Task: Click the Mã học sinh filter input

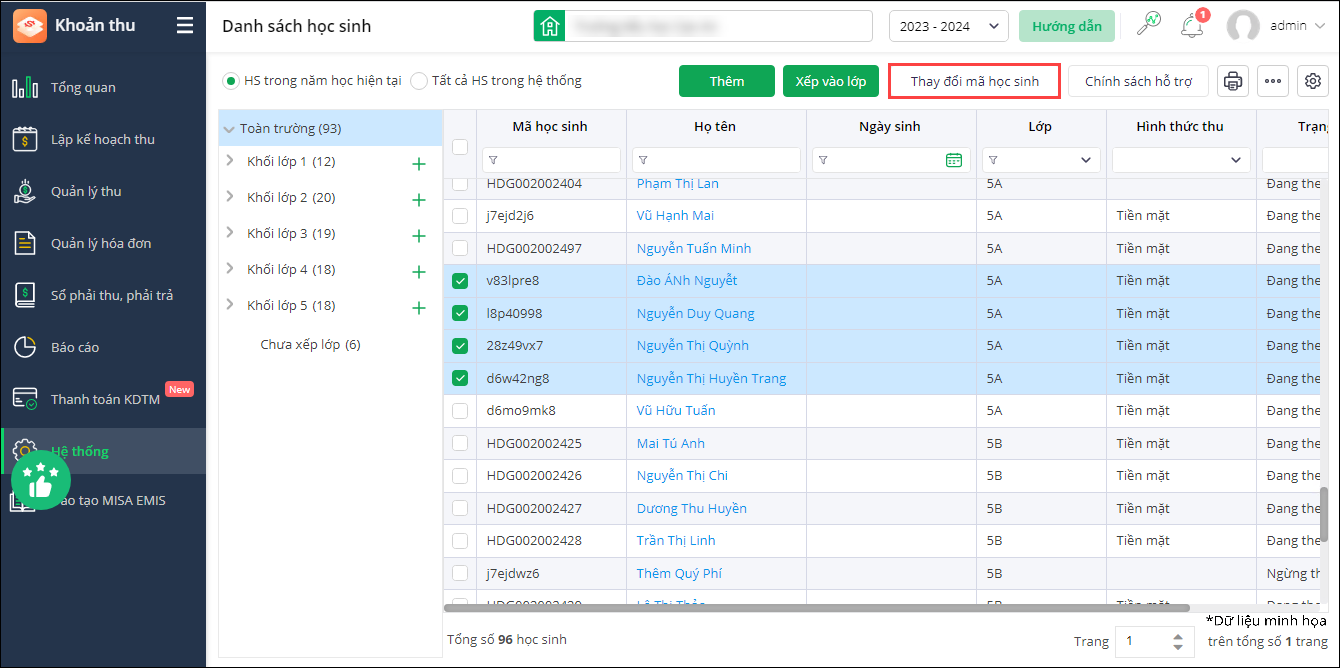Action: point(558,160)
